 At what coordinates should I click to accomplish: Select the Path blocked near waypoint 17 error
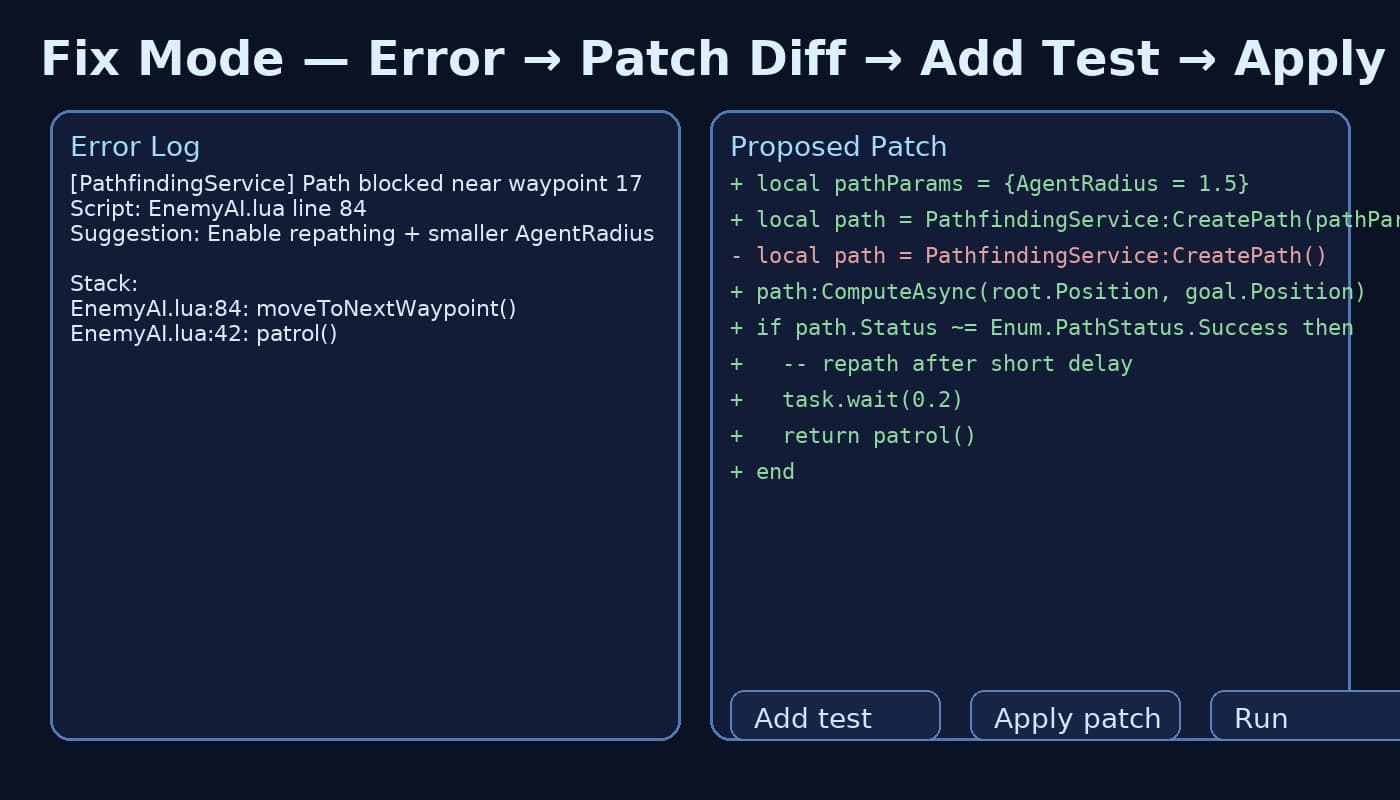coord(356,184)
